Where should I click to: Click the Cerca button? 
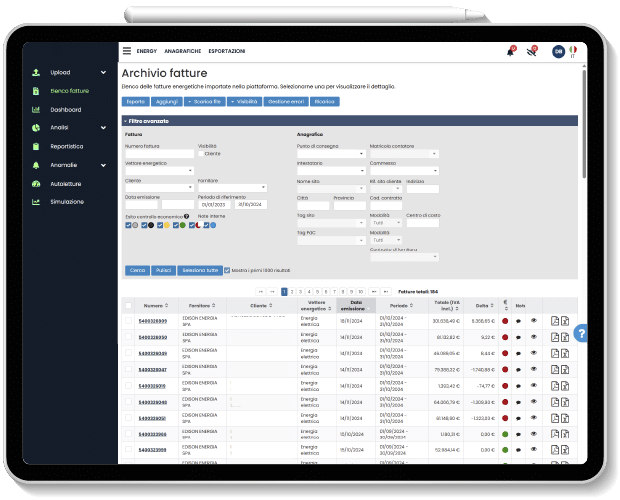pos(136,270)
